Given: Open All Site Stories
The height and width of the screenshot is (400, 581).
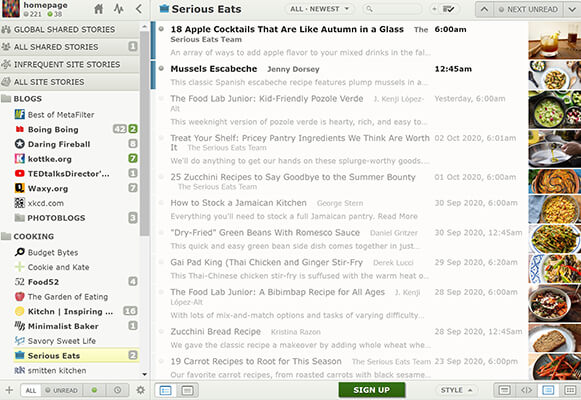Looking at the screenshot, I should pos(70,82).
